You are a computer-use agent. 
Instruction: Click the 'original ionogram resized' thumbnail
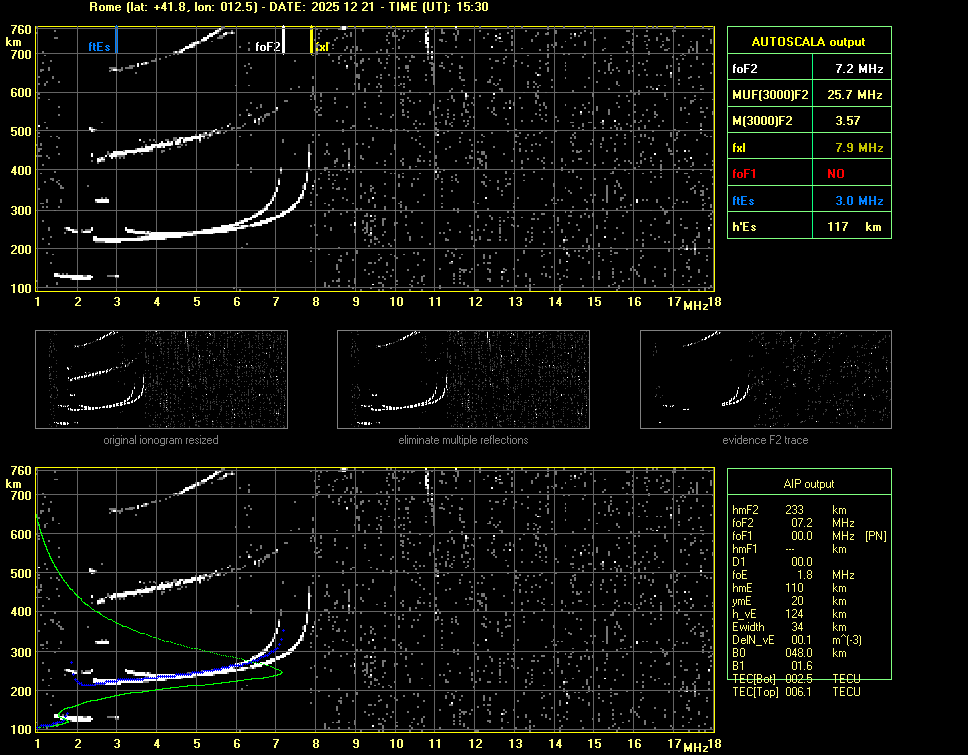(161, 379)
